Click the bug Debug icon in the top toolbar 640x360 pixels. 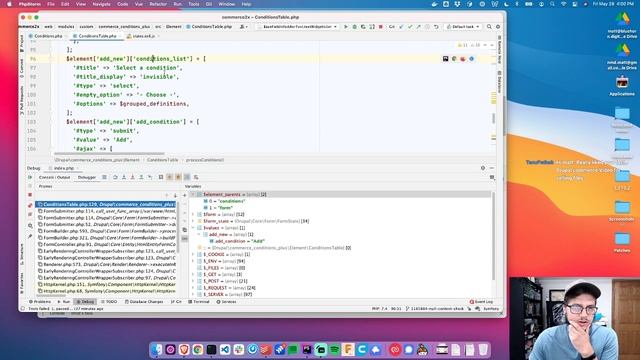[x=354, y=27]
